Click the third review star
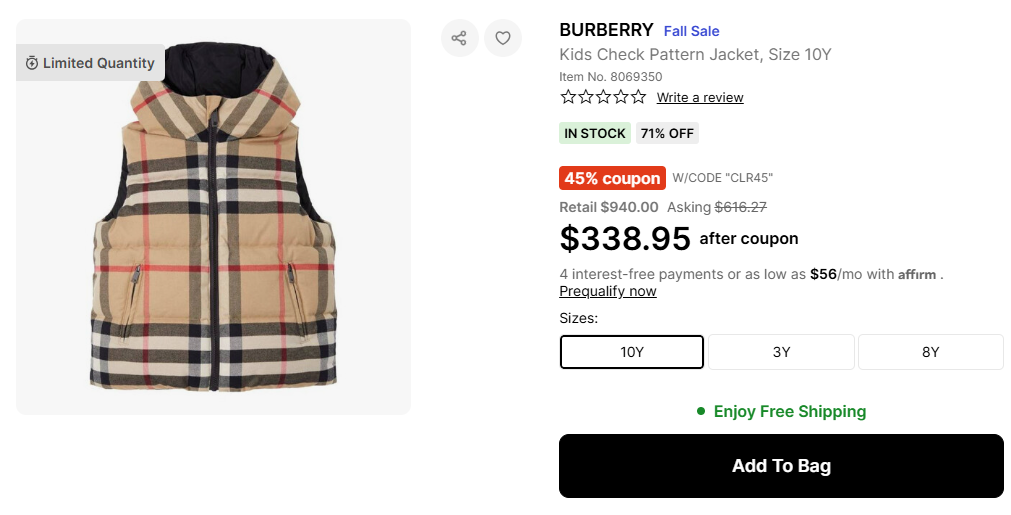The width and height of the screenshot is (1011, 515). (x=603, y=97)
